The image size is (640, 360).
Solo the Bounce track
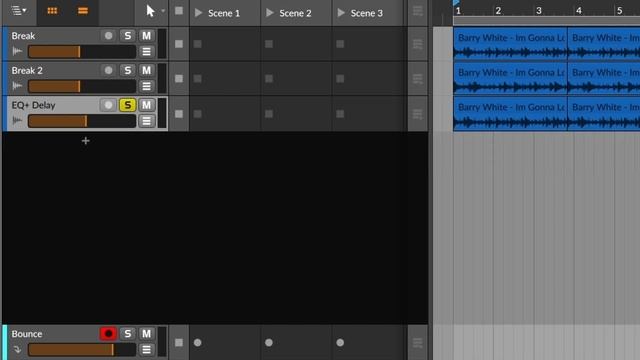click(127, 333)
